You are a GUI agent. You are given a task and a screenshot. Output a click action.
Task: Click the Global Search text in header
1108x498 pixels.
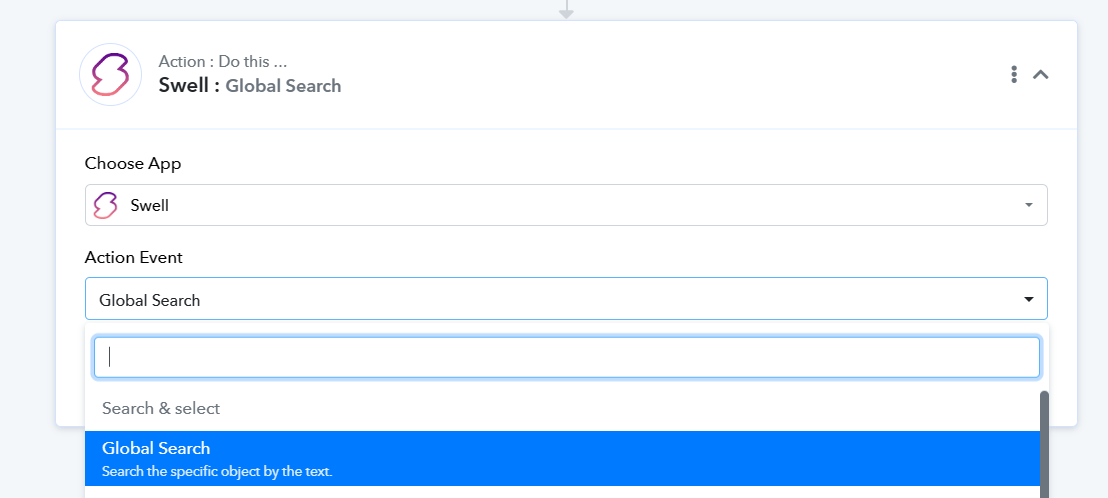point(283,86)
